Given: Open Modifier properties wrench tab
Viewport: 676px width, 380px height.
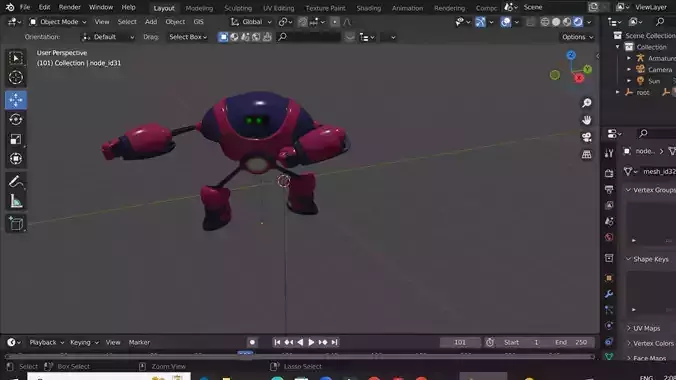Looking at the screenshot, I should tap(609, 294).
